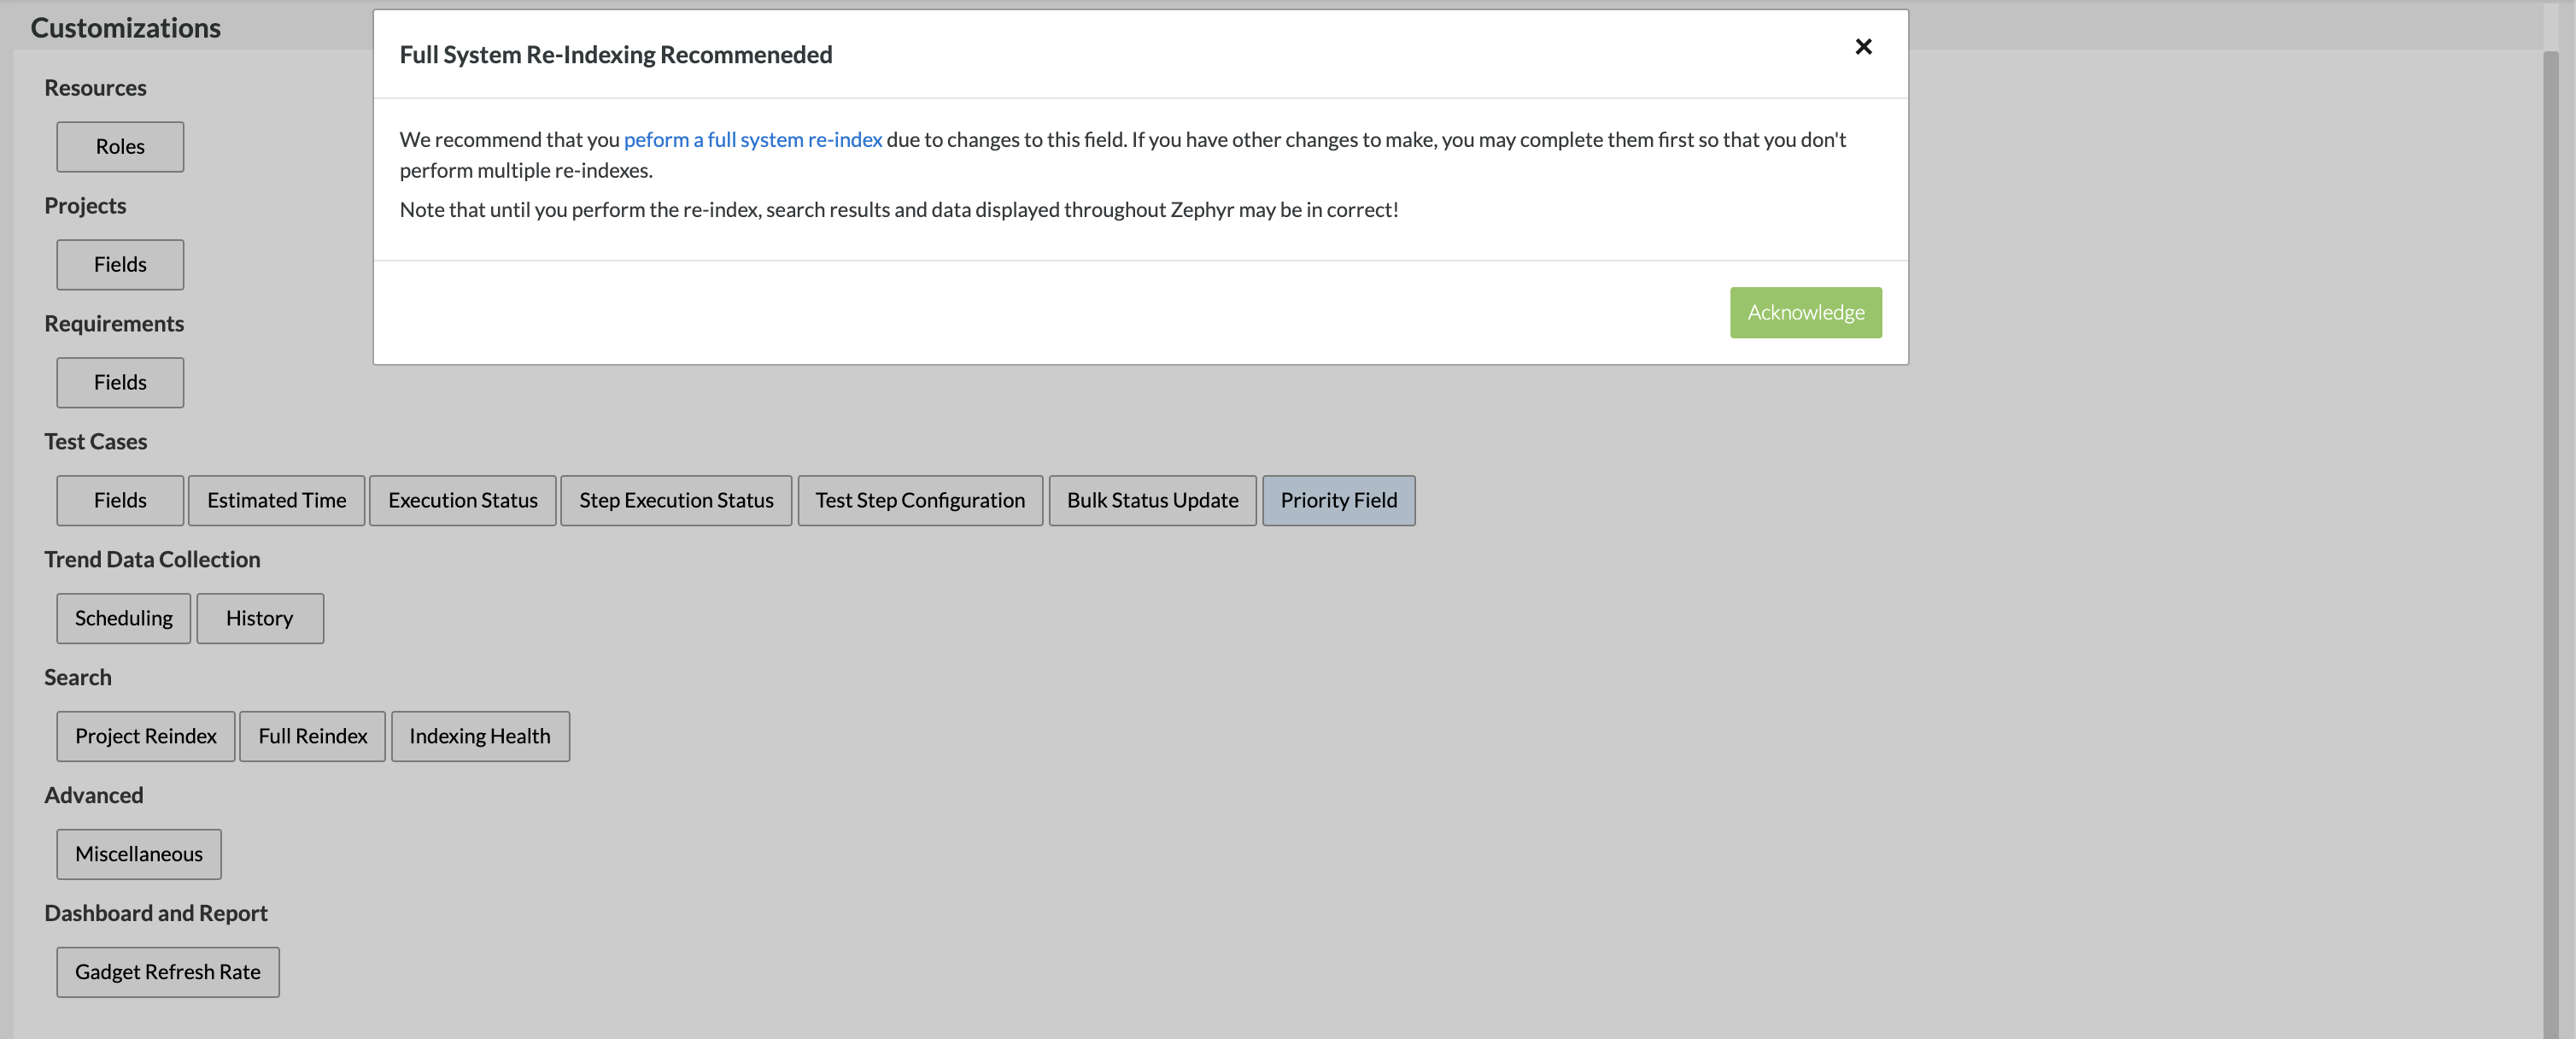Open Bulk Status Update settings

point(1152,501)
